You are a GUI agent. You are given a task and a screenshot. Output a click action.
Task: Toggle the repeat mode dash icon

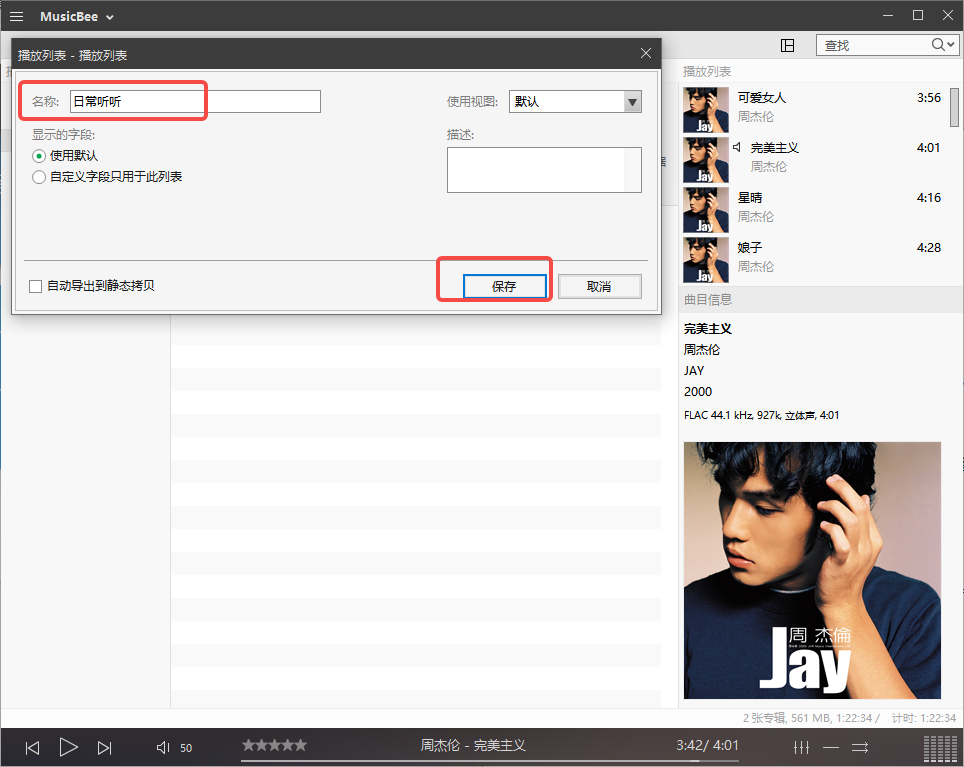coord(831,747)
